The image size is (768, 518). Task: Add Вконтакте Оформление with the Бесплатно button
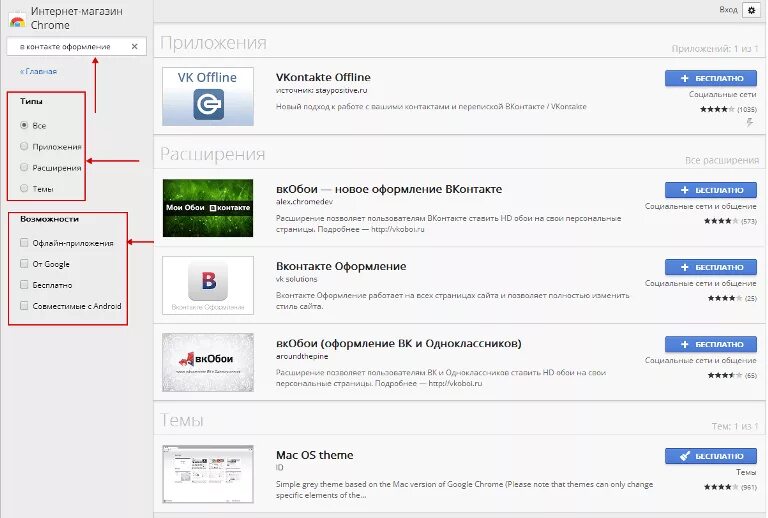pyautogui.click(x=711, y=267)
